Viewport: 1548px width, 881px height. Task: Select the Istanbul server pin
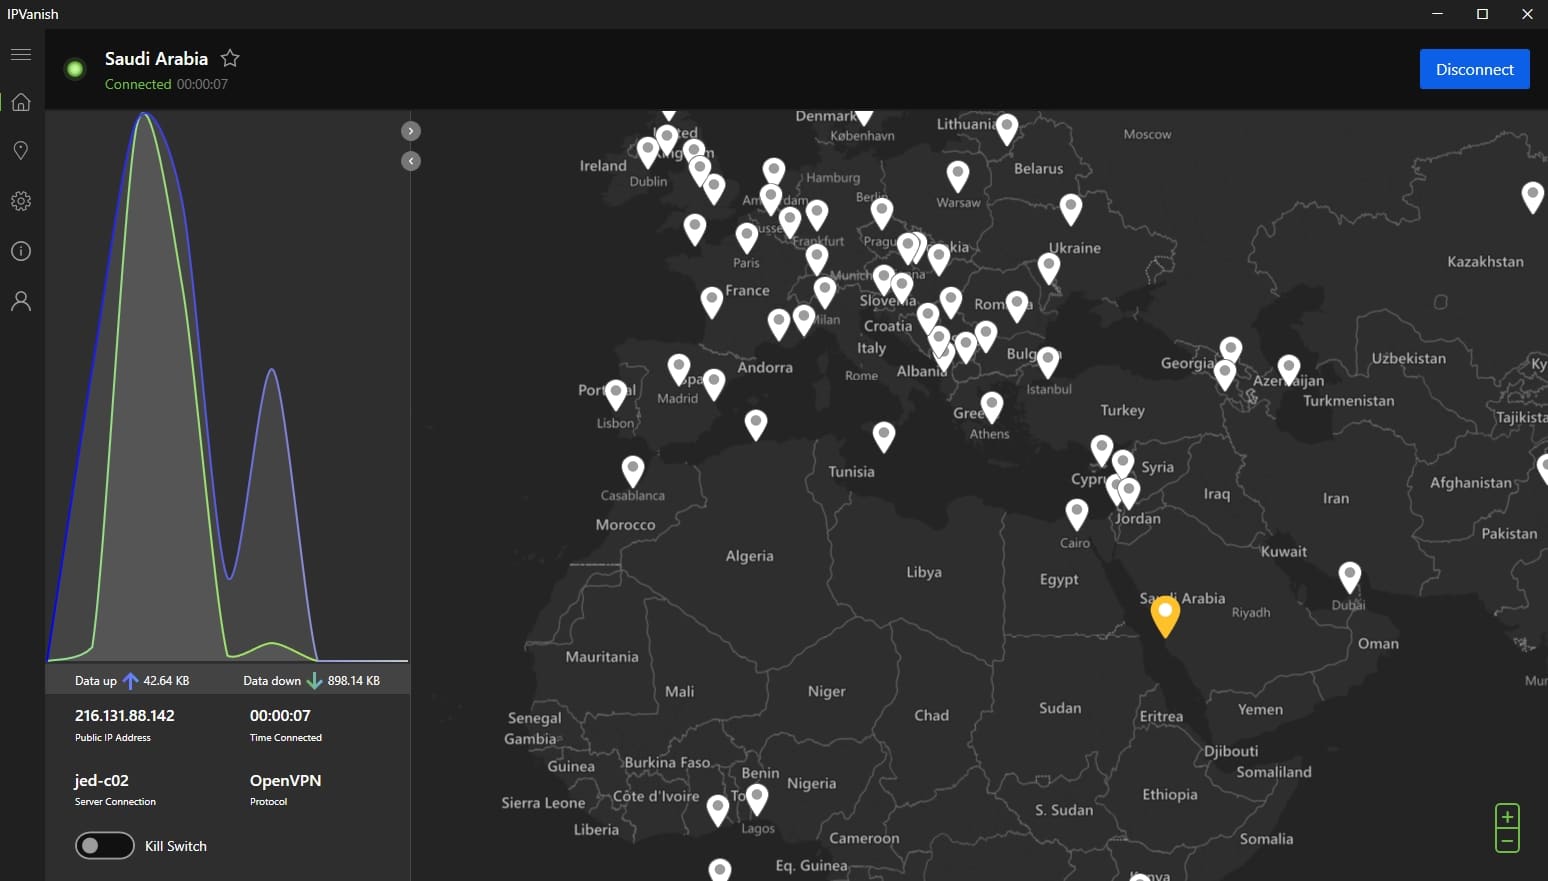pos(1047,363)
